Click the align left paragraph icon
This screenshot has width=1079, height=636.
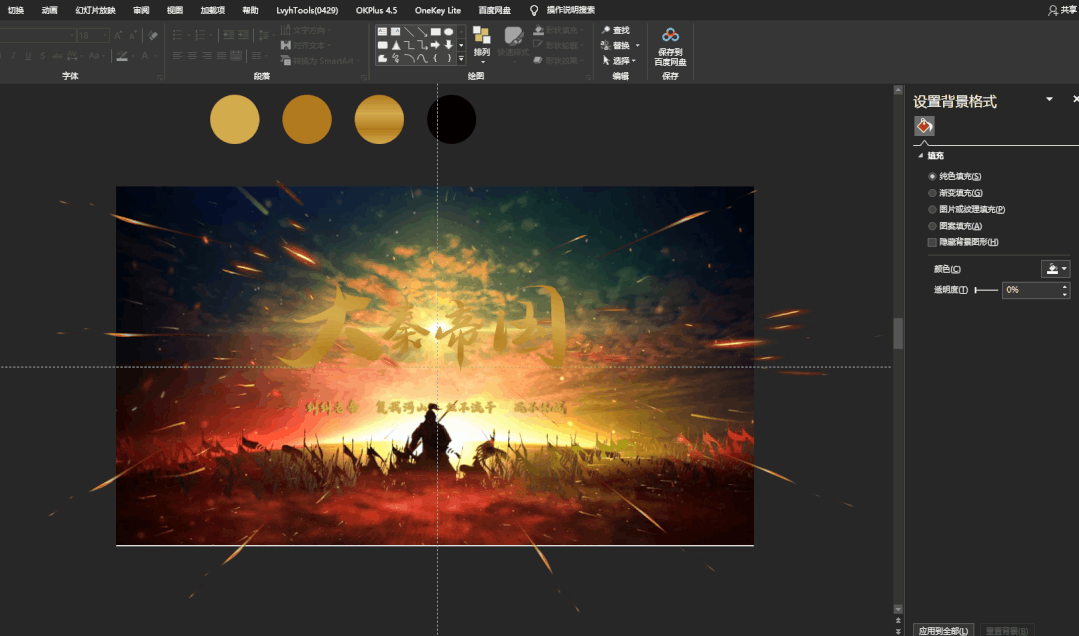[x=178, y=55]
